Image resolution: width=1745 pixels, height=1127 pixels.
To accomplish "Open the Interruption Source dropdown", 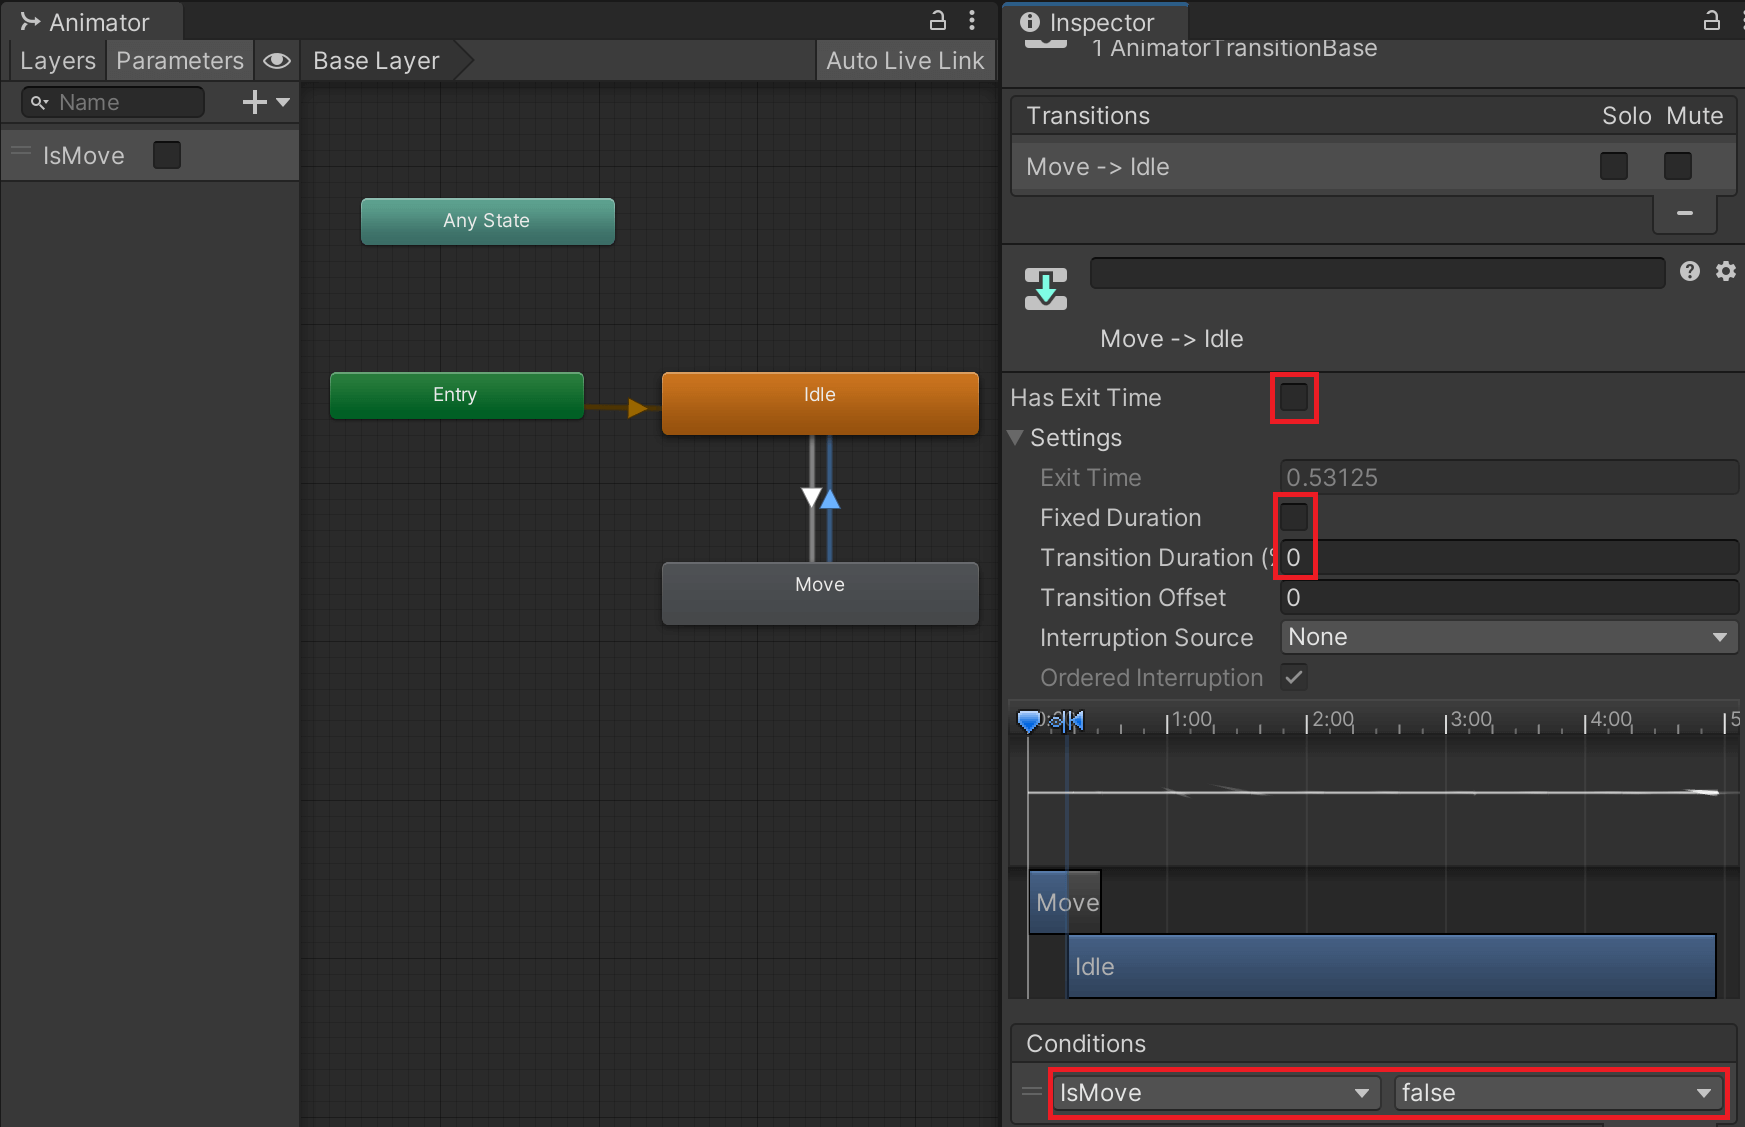I will click(1508, 637).
